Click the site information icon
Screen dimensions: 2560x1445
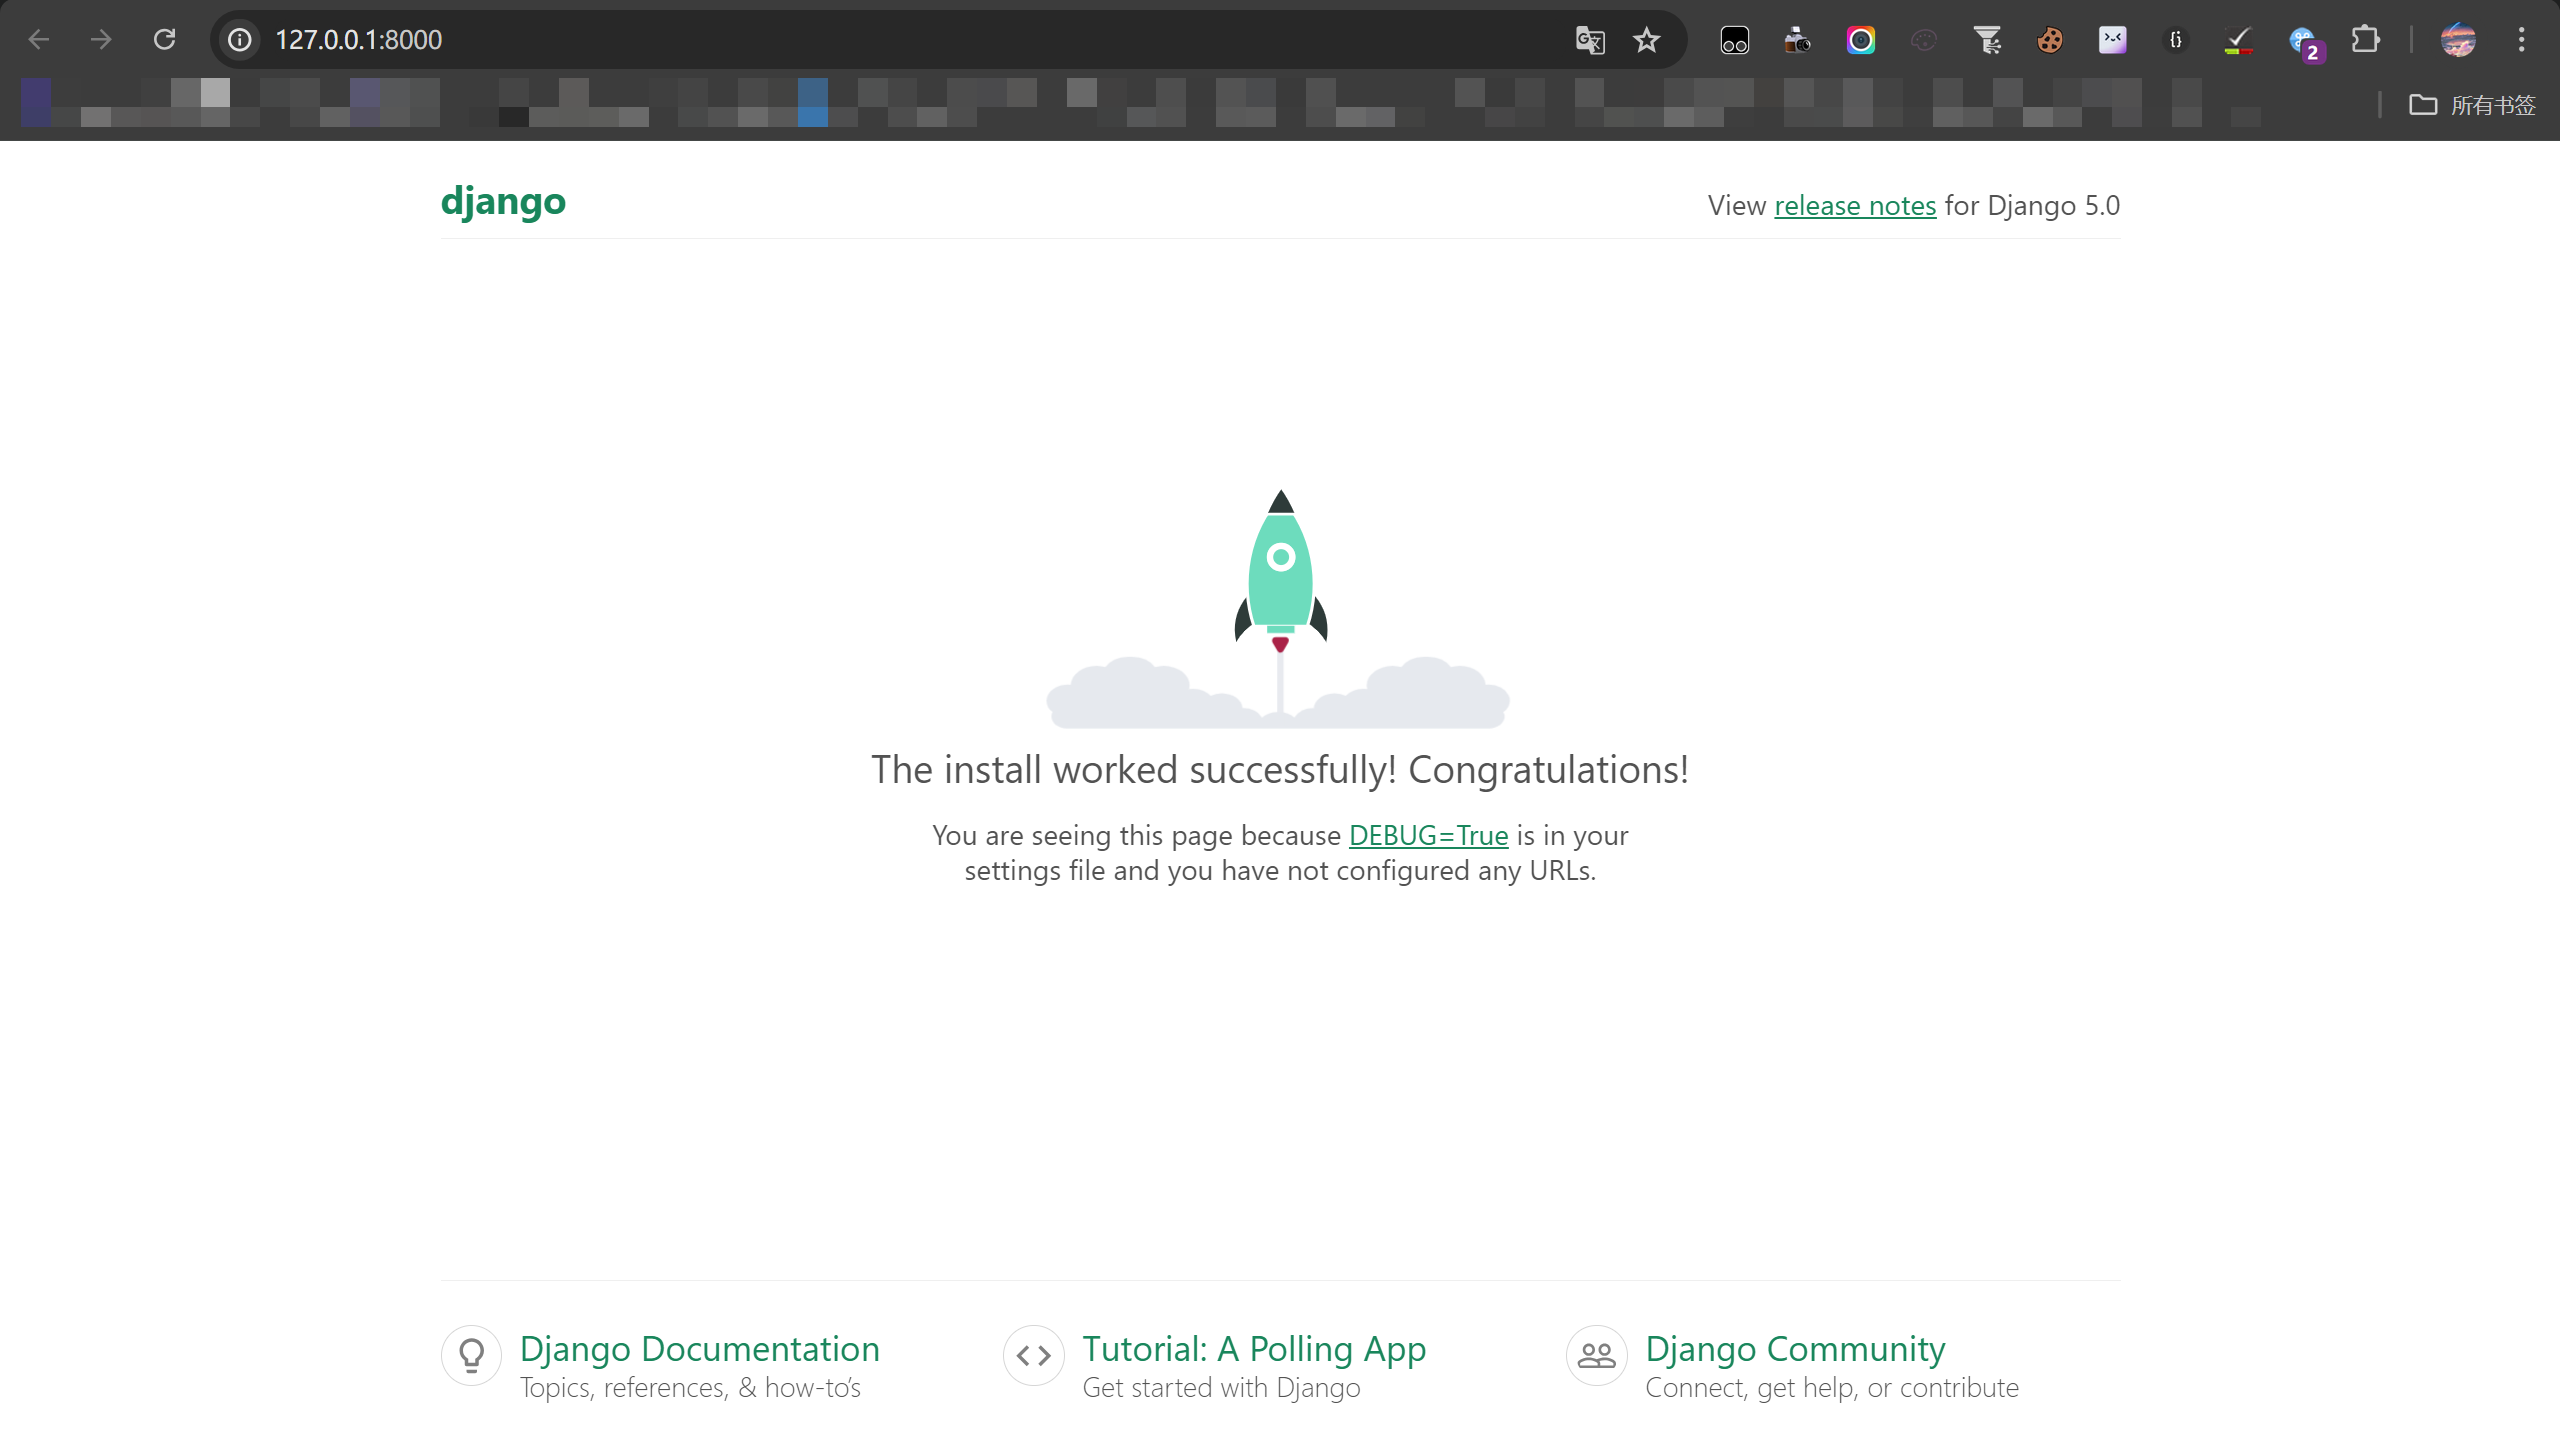click(240, 40)
